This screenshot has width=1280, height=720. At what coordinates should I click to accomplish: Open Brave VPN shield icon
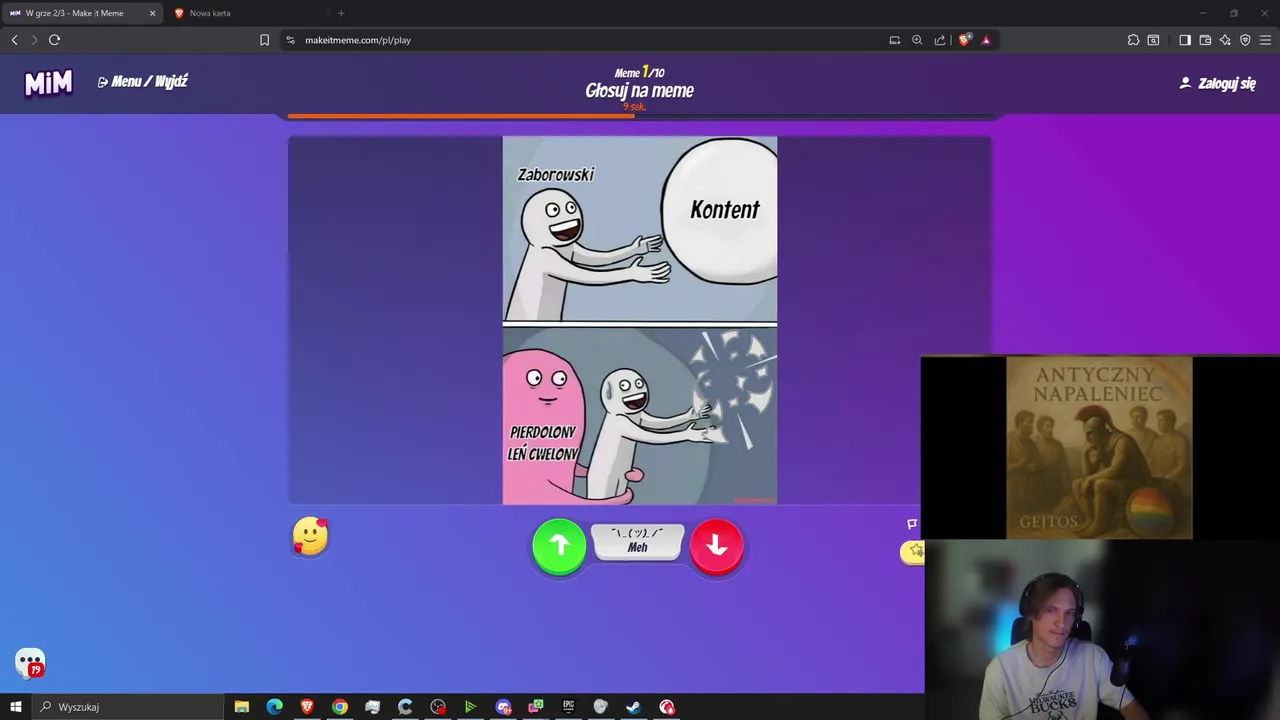(x=1245, y=40)
